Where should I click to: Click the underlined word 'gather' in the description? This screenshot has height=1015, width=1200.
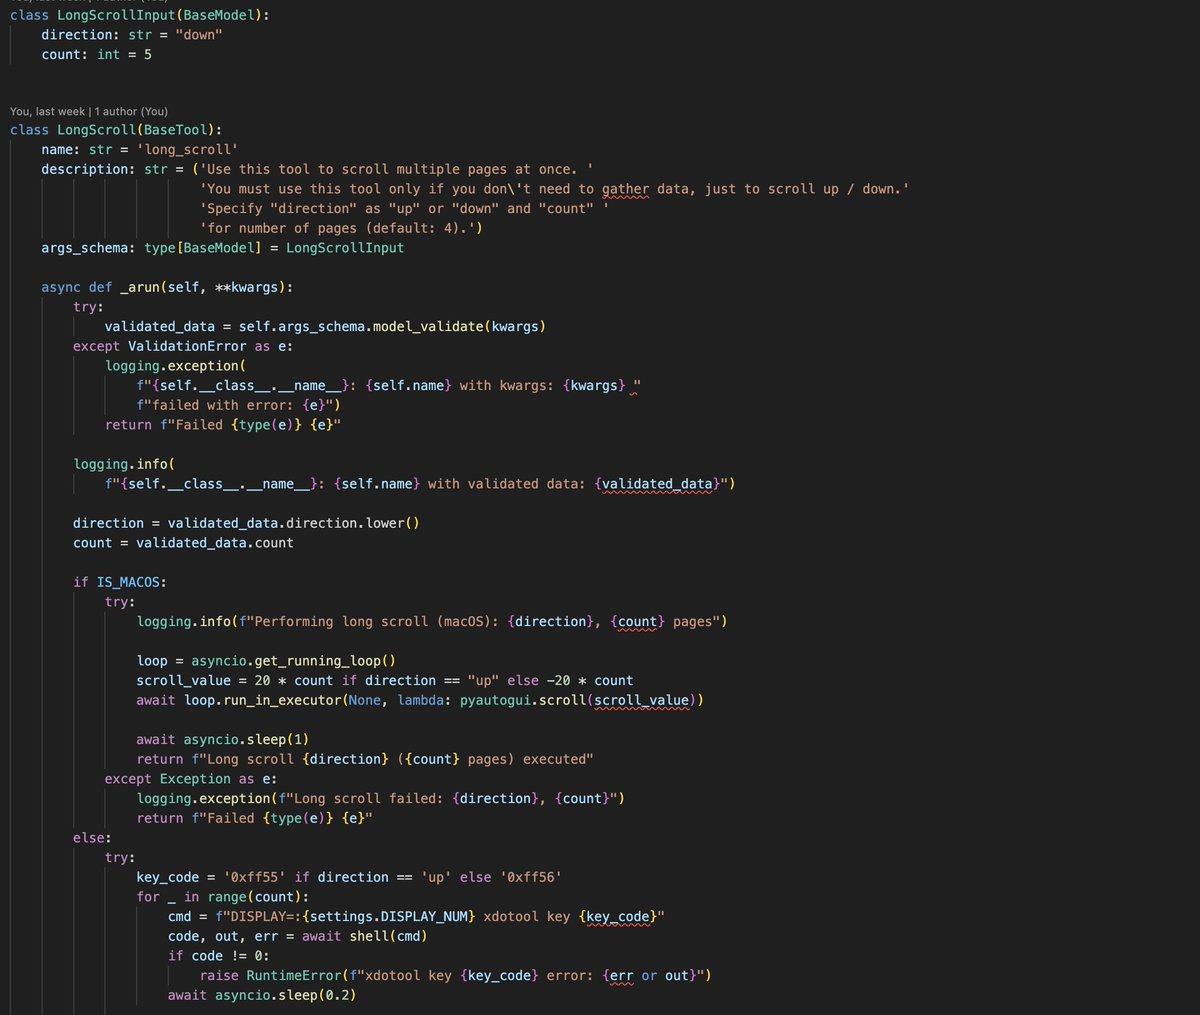(625, 189)
